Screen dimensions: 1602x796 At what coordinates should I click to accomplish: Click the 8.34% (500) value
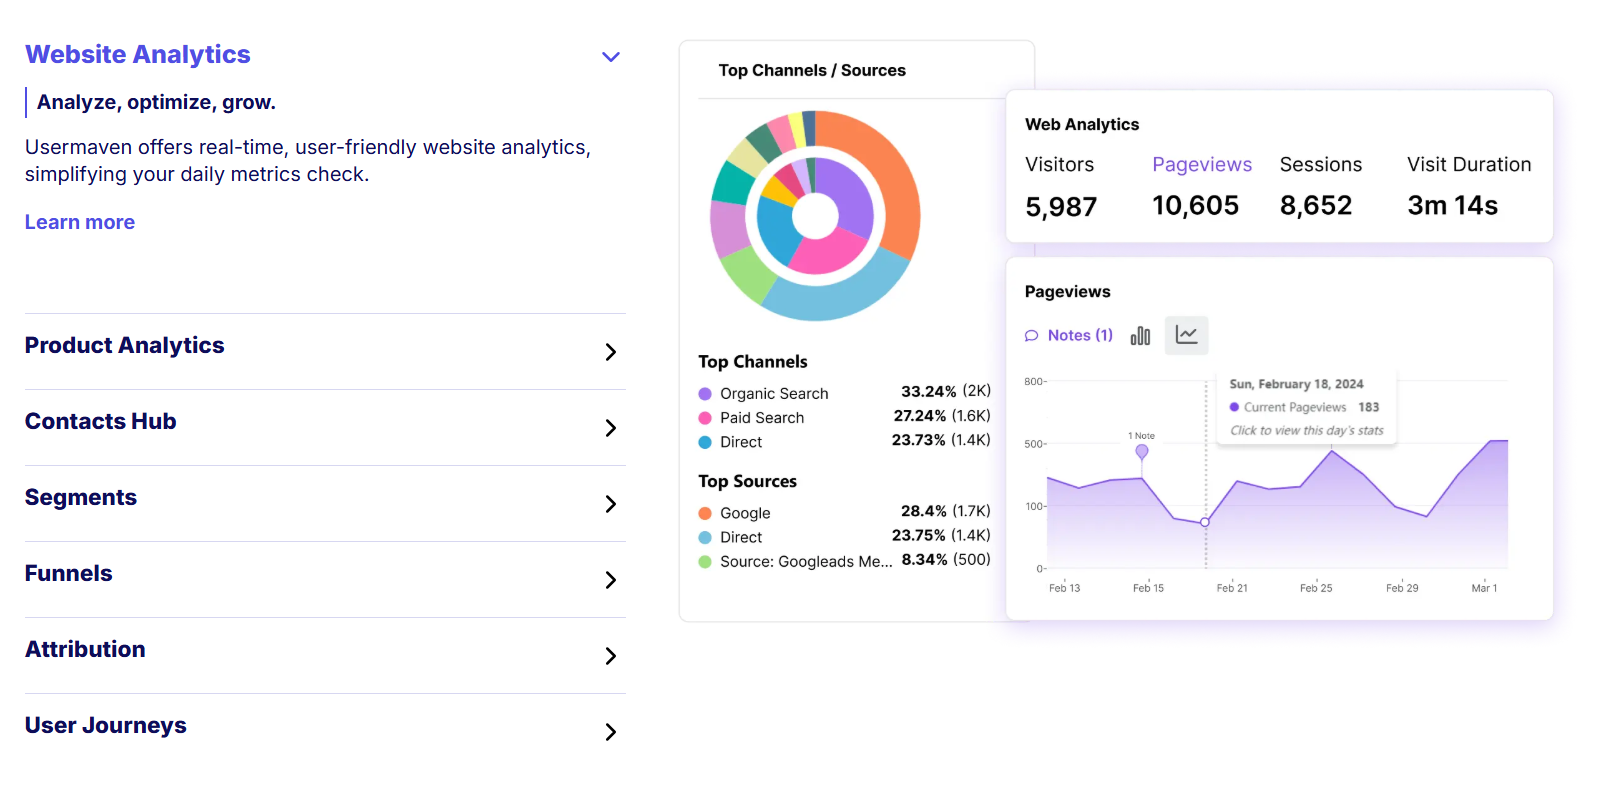click(x=946, y=559)
